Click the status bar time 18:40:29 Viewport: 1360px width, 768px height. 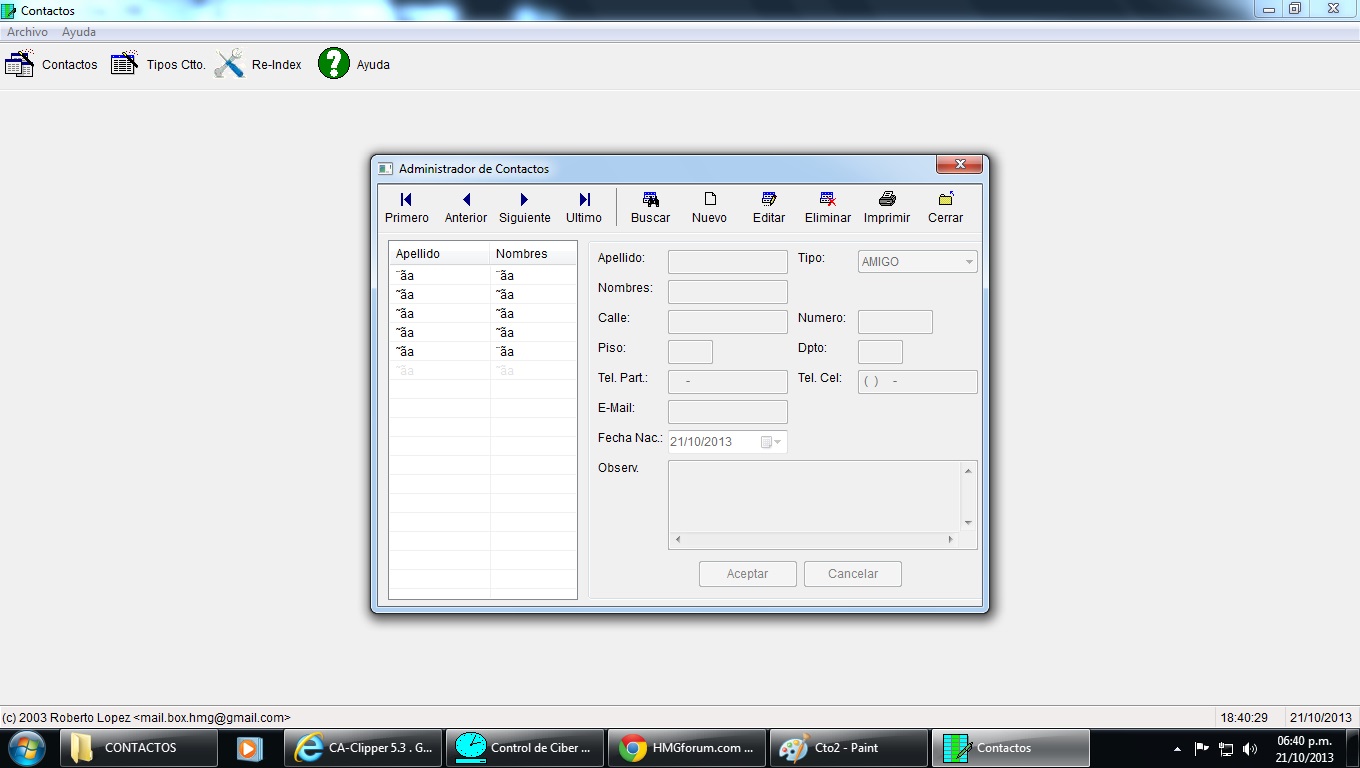coord(1244,718)
